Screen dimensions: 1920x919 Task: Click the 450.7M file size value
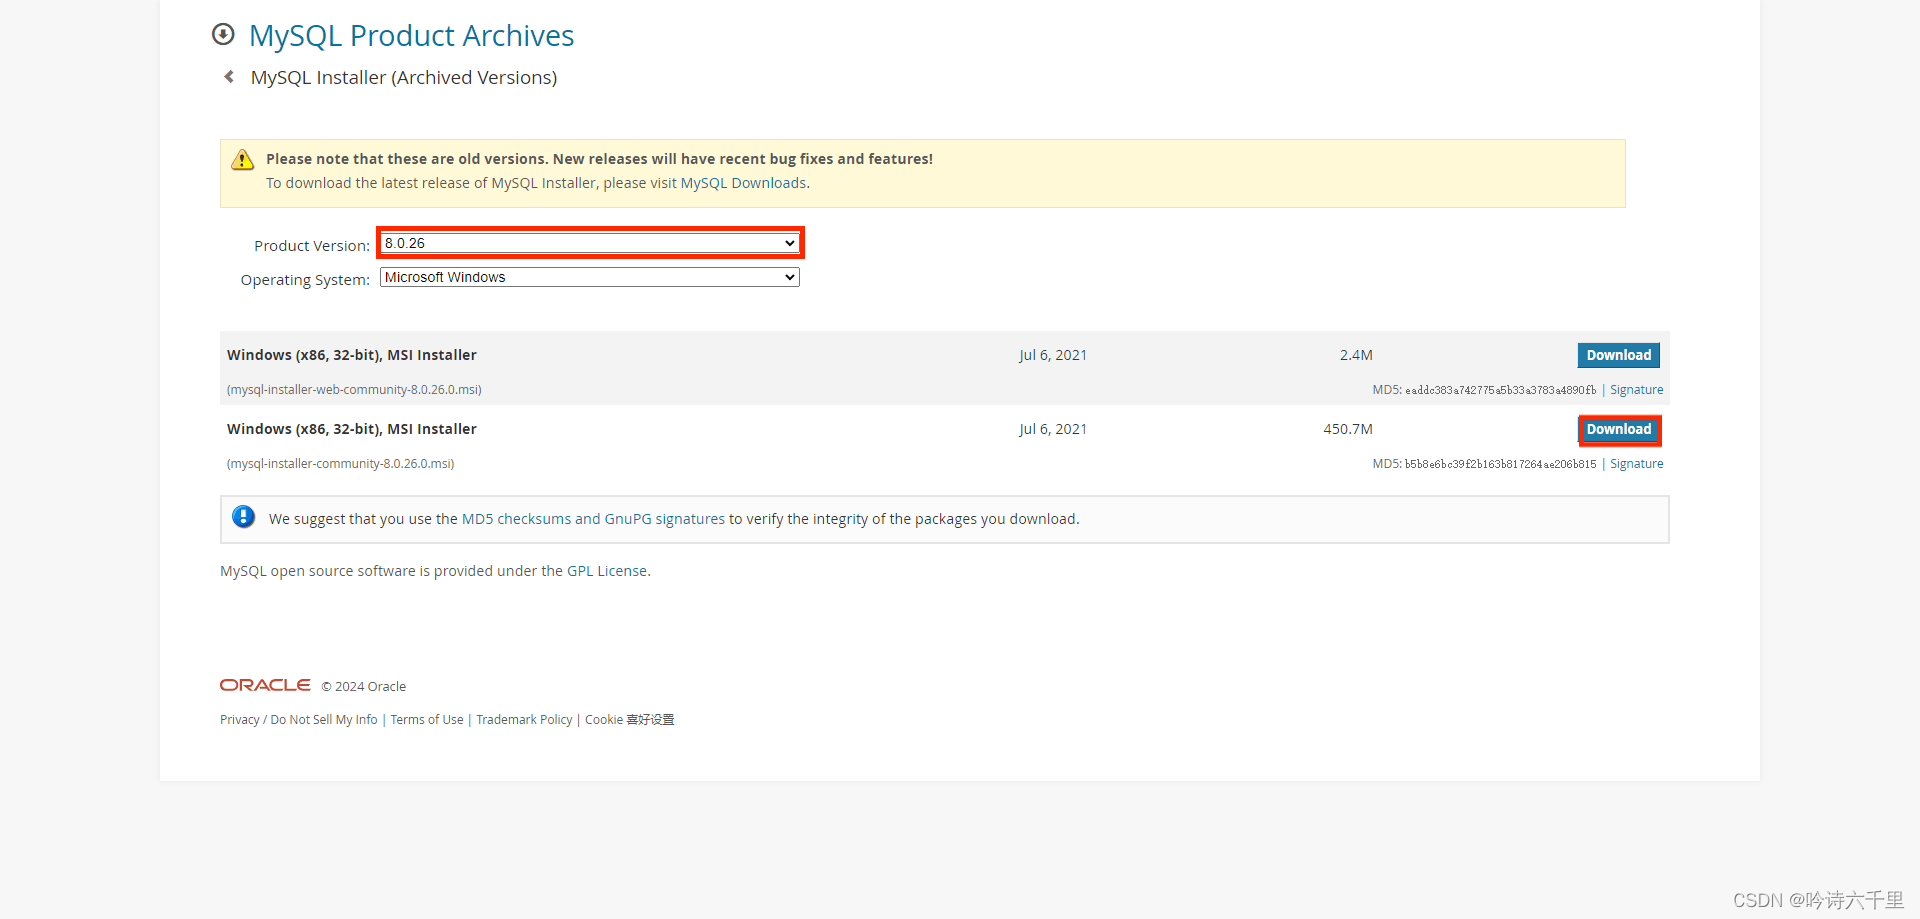click(x=1348, y=429)
